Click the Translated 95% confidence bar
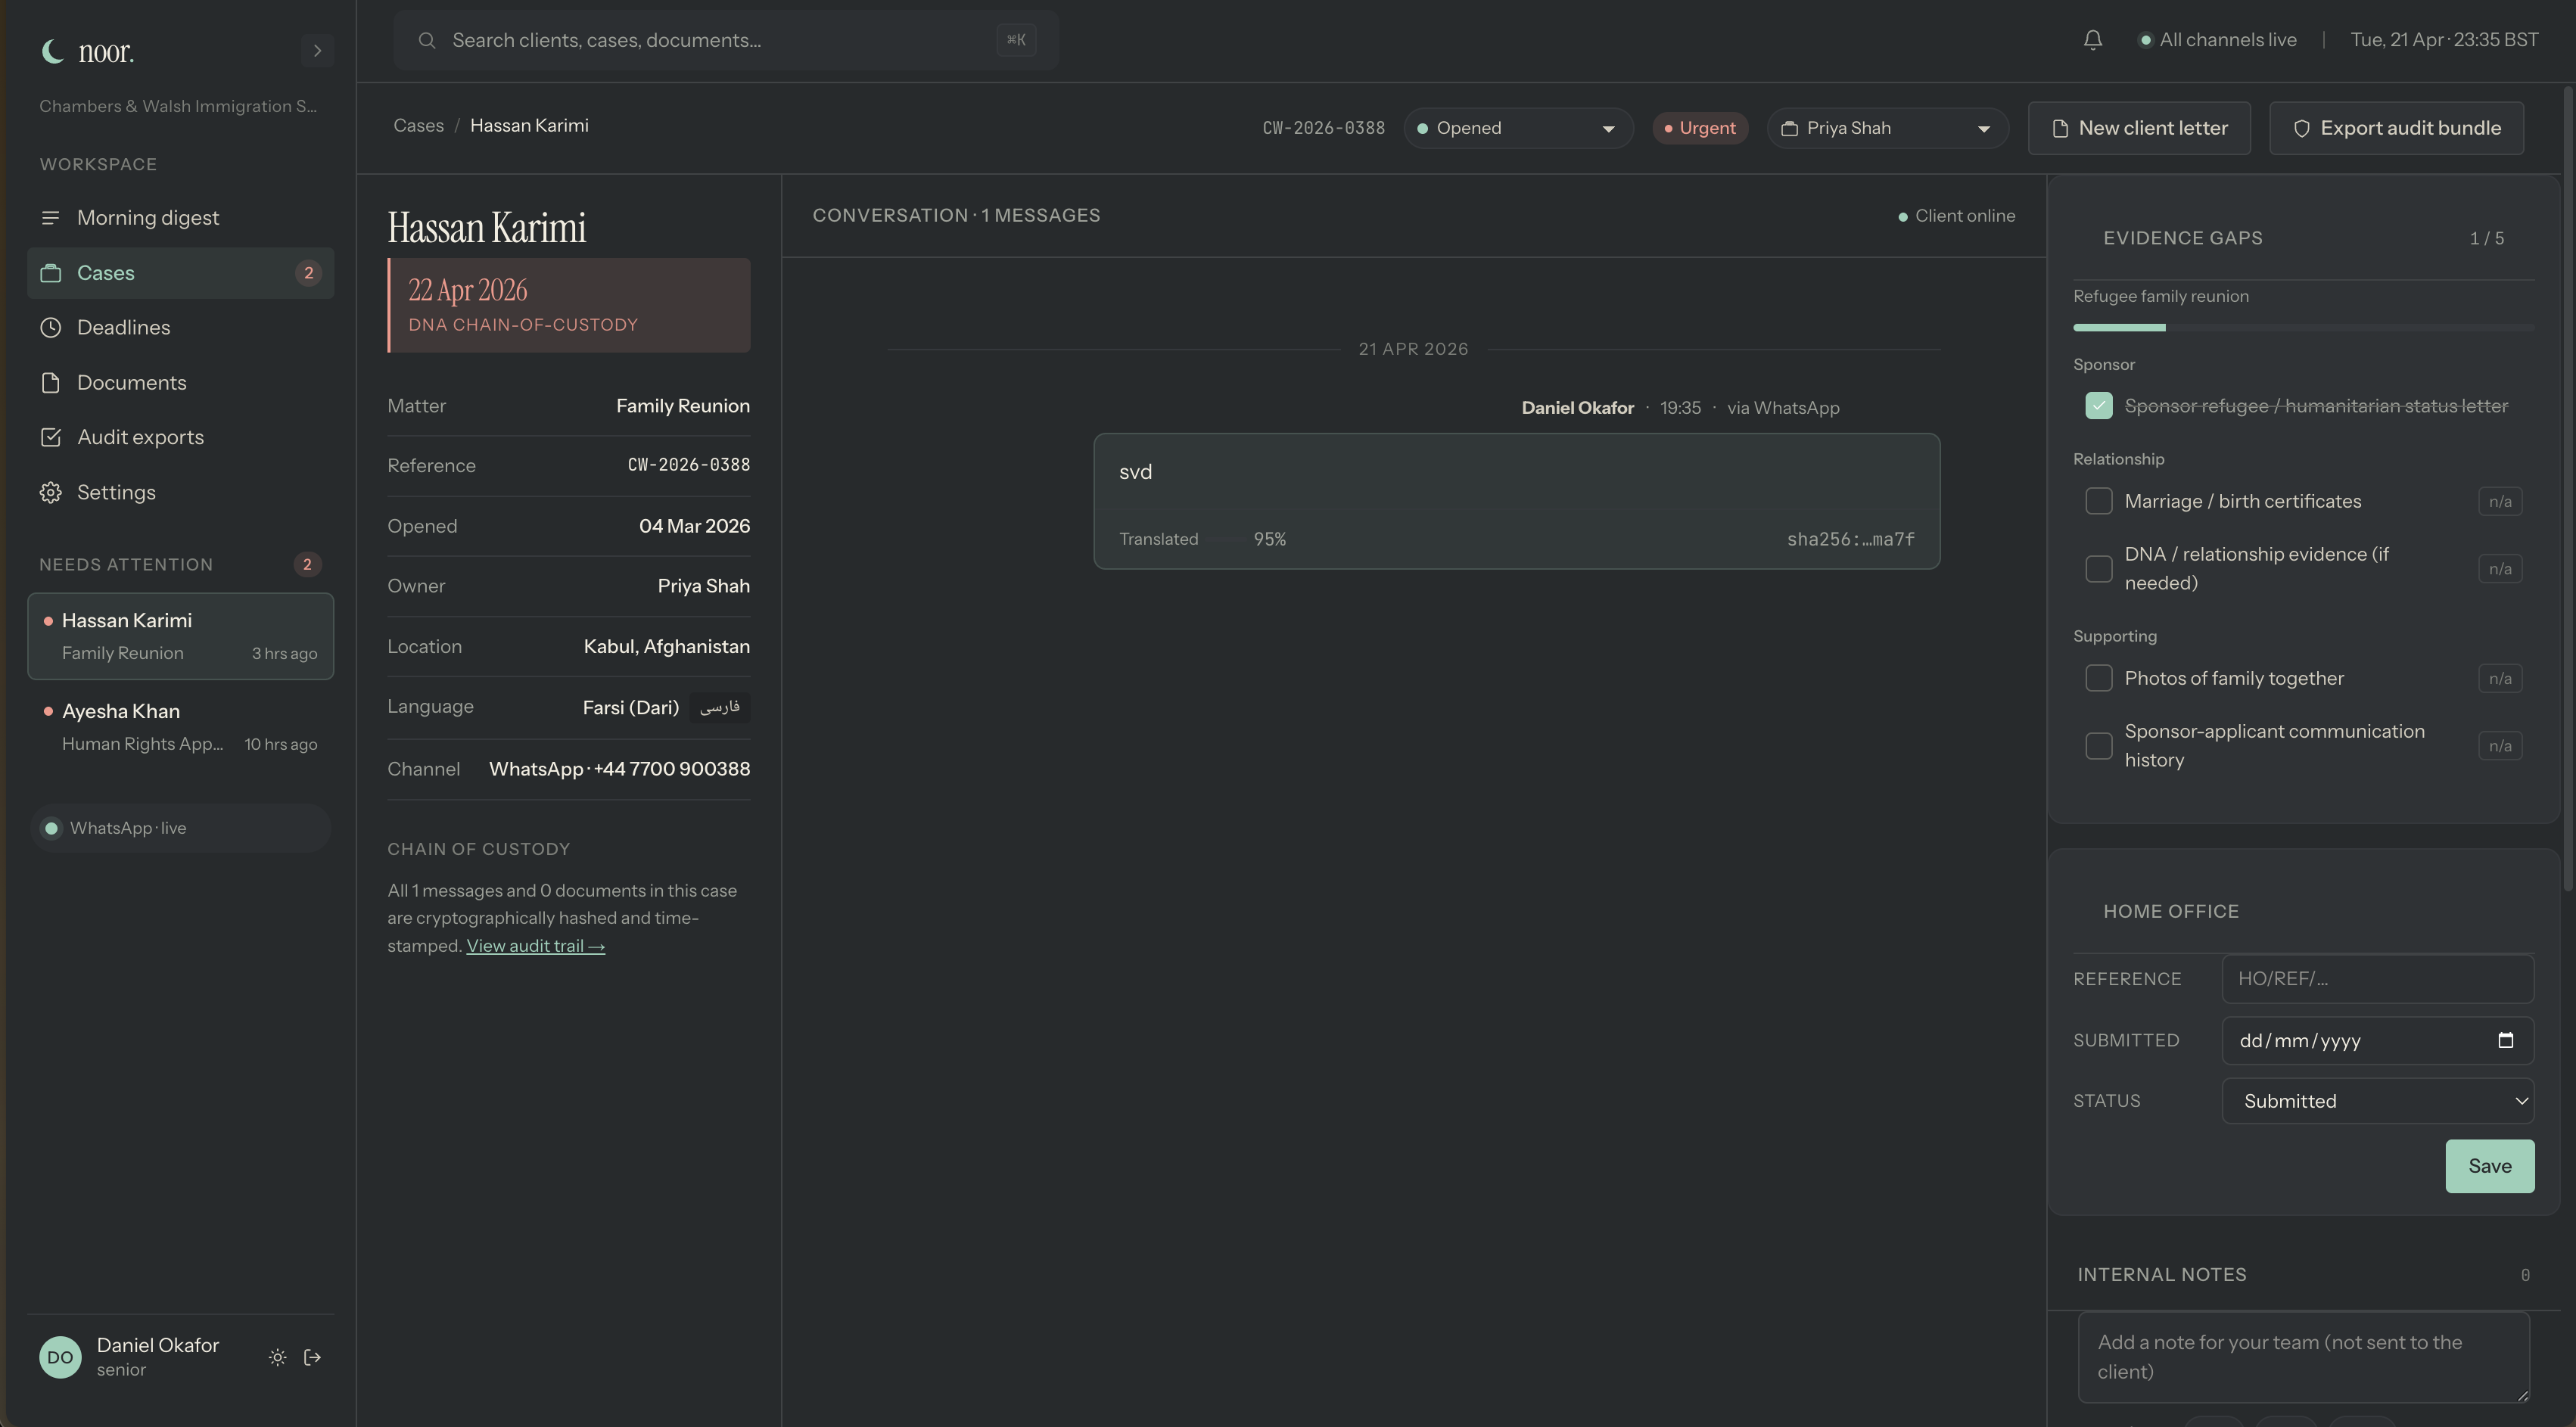 1226,539
